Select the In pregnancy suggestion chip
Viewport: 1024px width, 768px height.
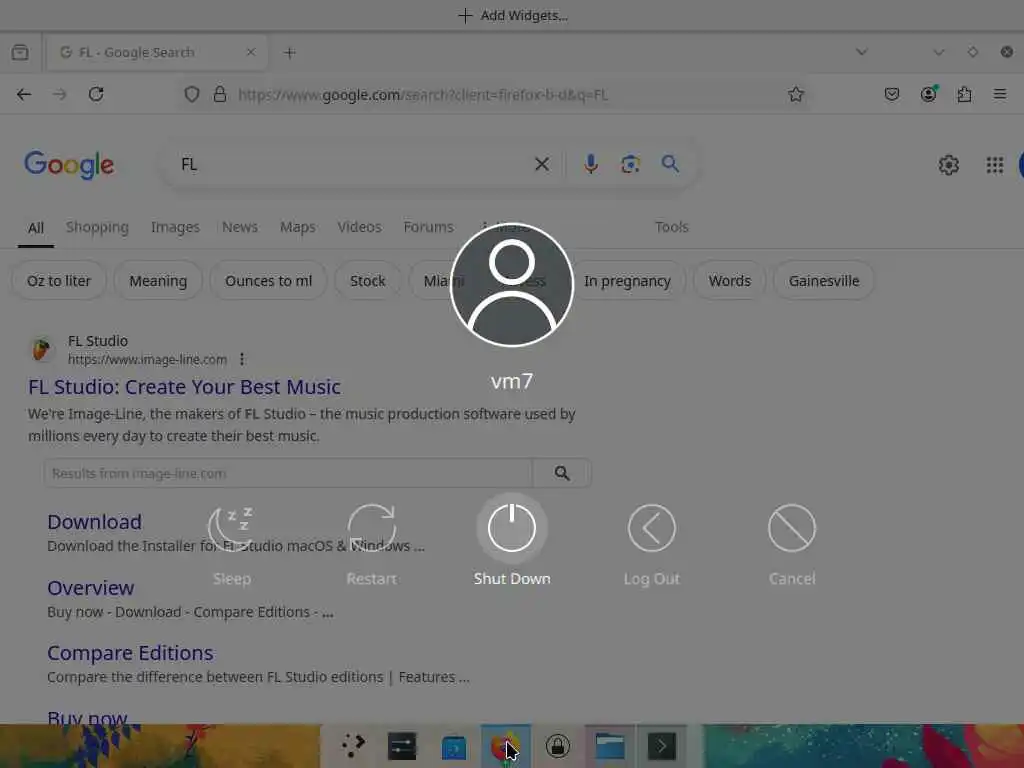tap(627, 281)
